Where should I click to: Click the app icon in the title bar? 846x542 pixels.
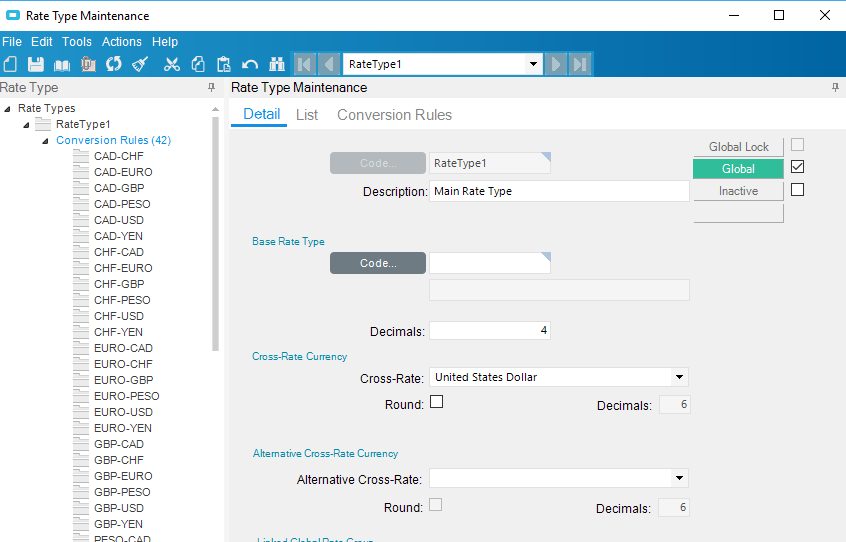(x=12, y=15)
